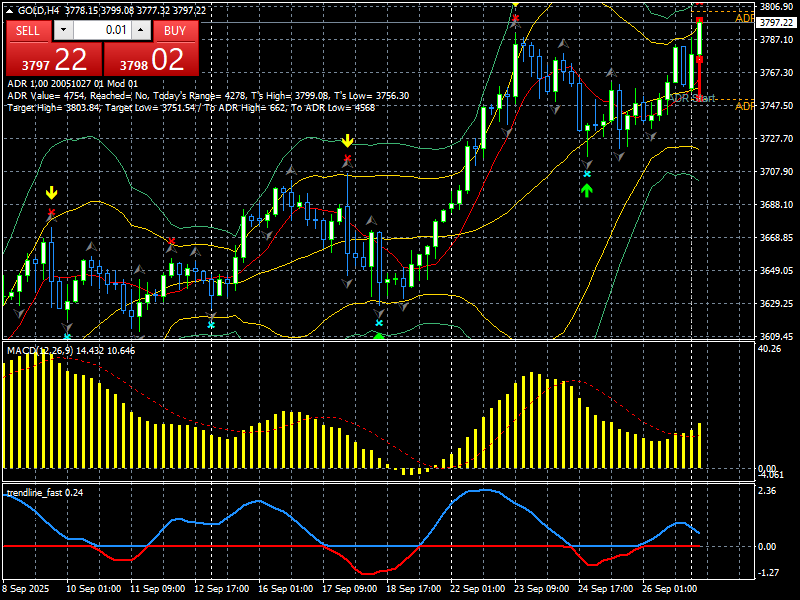Click the 11 Sep 09:00 time label
800x600 pixels.
(158, 588)
